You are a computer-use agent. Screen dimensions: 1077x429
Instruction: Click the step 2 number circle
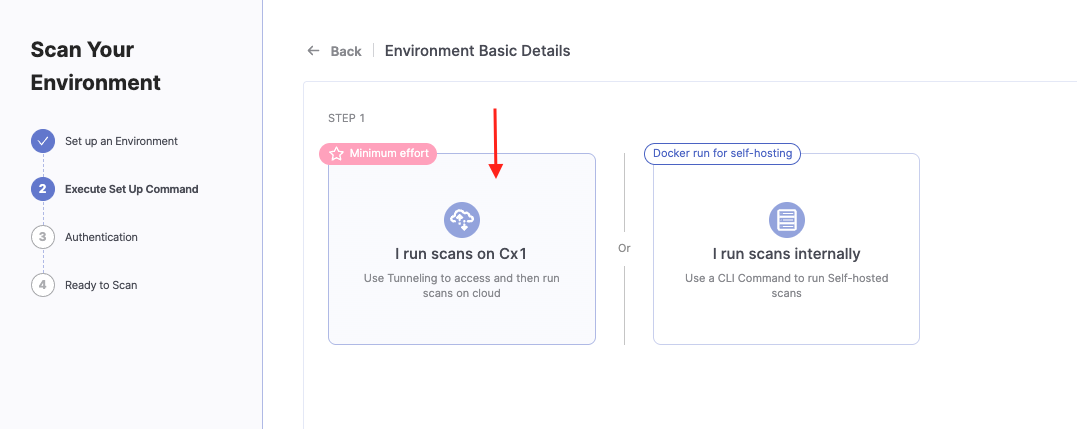tap(43, 189)
